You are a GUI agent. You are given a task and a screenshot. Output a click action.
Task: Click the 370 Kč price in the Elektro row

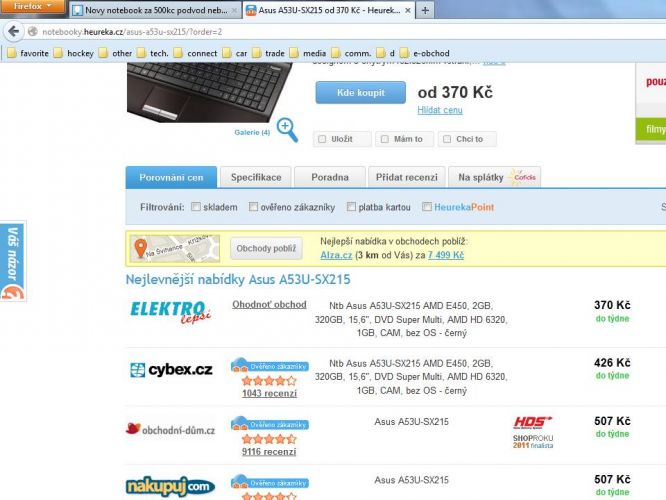[x=612, y=305]
